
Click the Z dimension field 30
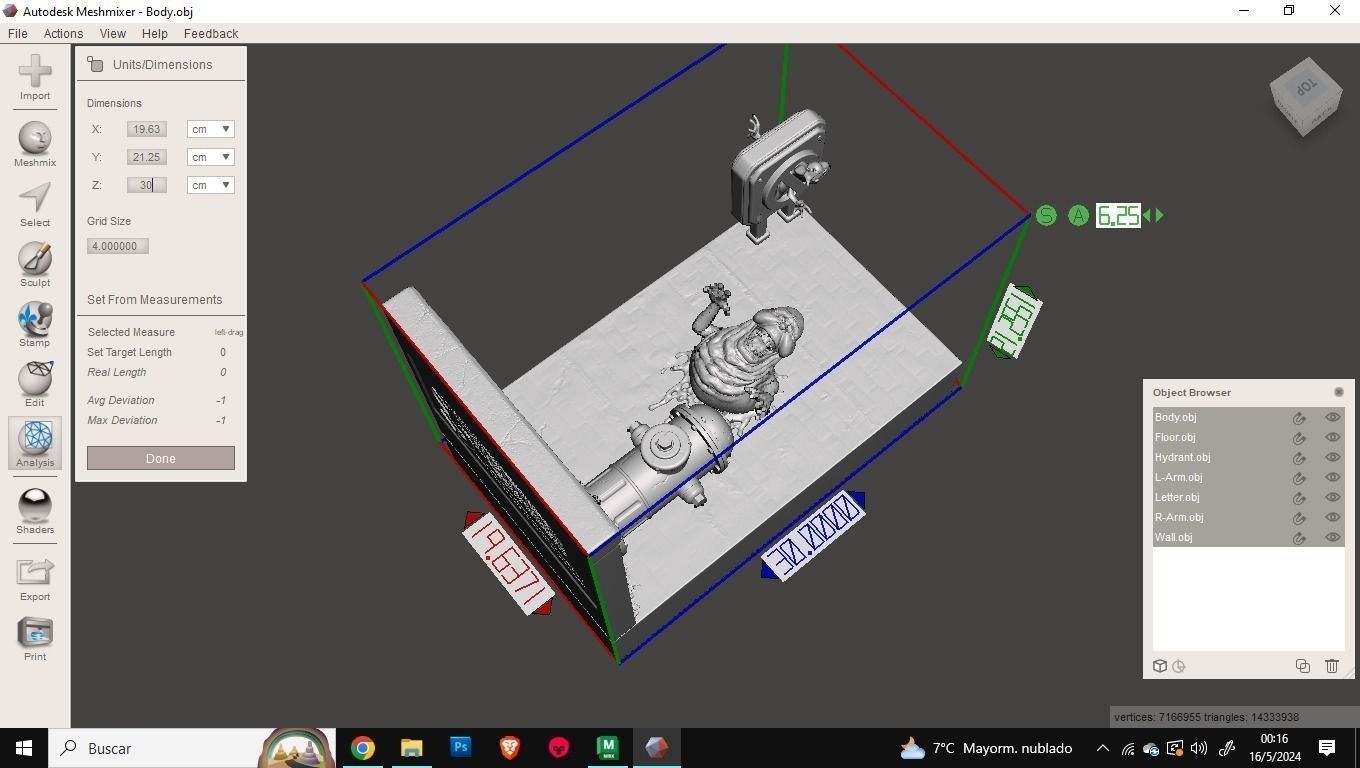tap(147, 185)
